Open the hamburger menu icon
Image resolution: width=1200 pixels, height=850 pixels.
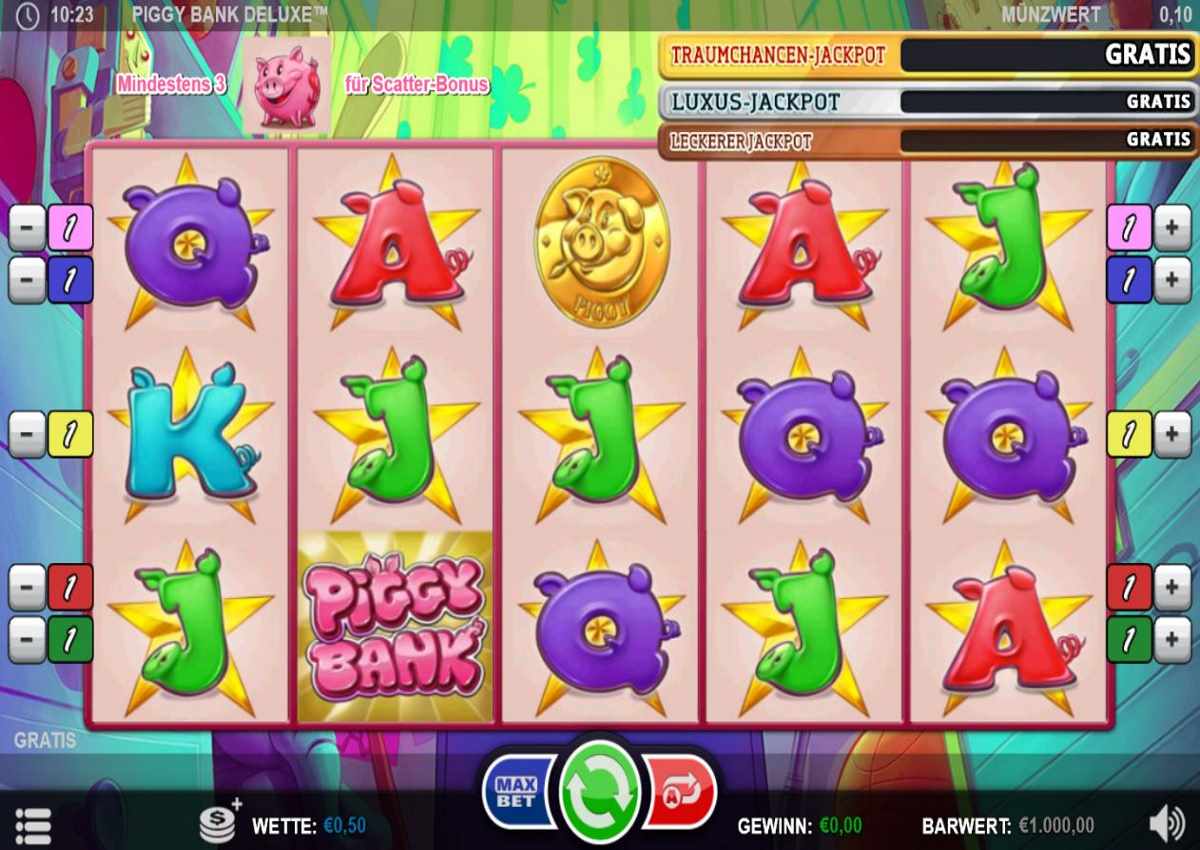33,826
